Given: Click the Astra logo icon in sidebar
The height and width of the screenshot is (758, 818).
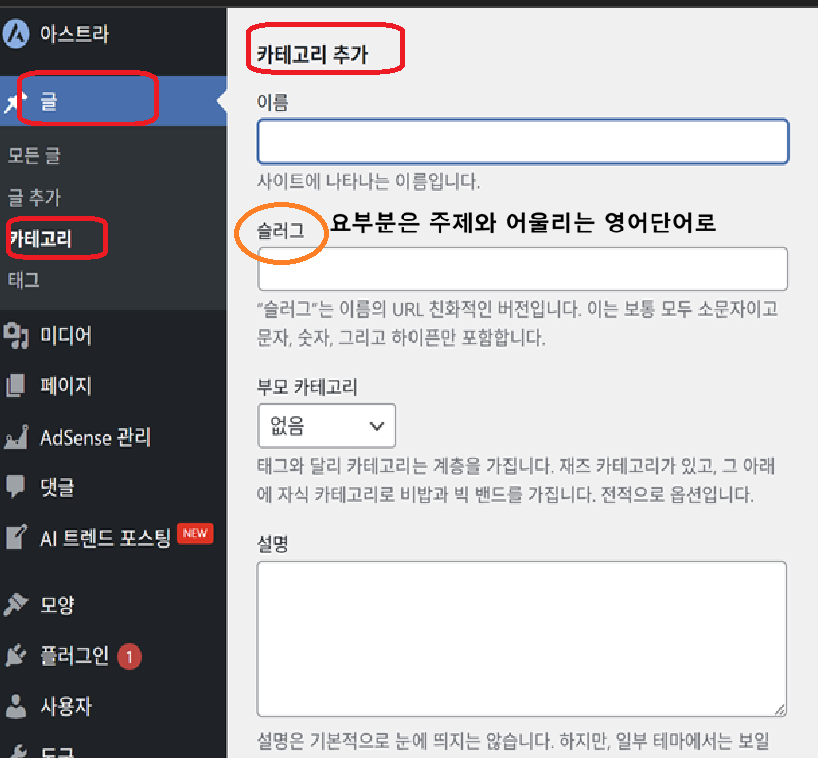Looking at the screenshot, I should [x=16, y=34].
